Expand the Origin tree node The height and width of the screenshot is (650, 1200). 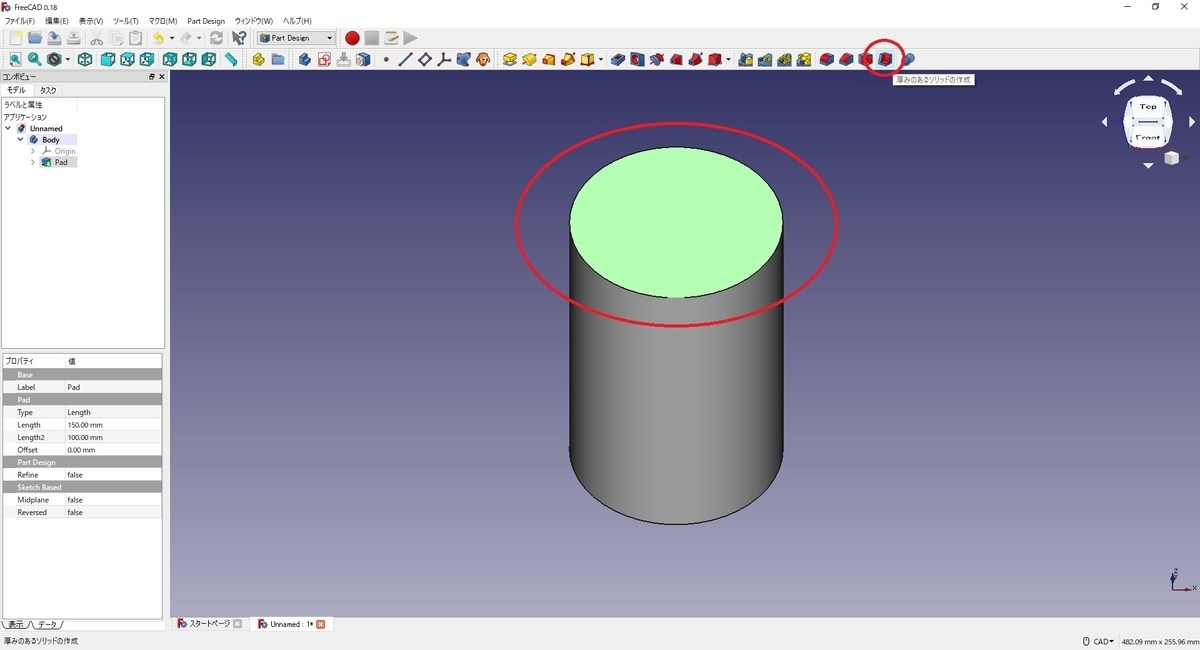point(33,151)
